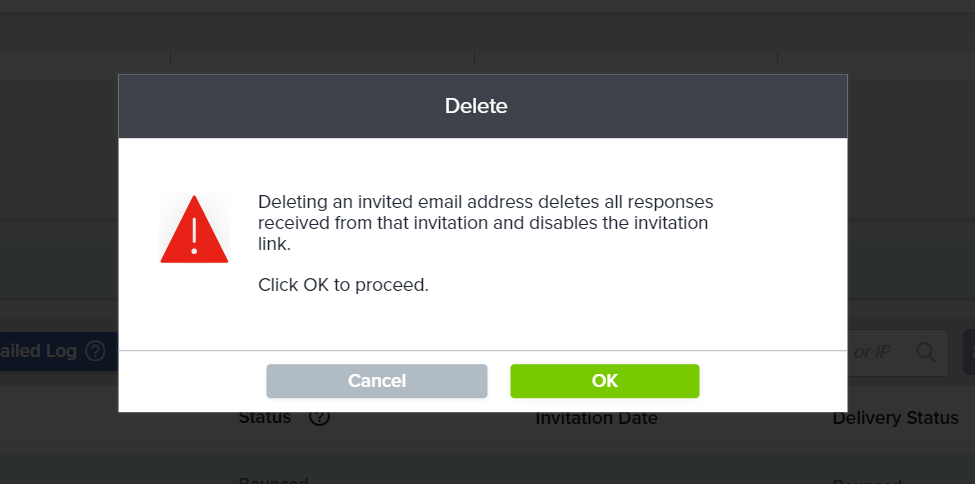Screen dimensions: 978x484
Task: Click the Bounced value under Delivery Status
Action: pyautogui.click(x=866, y=481)
